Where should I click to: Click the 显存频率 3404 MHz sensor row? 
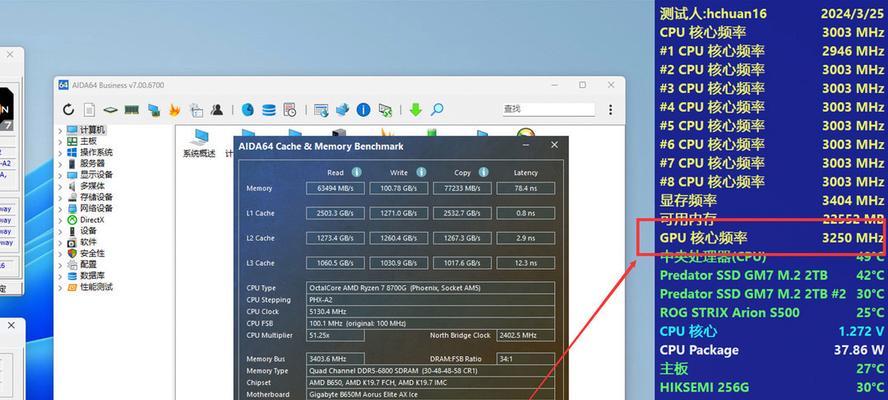(x=771, y=201)
